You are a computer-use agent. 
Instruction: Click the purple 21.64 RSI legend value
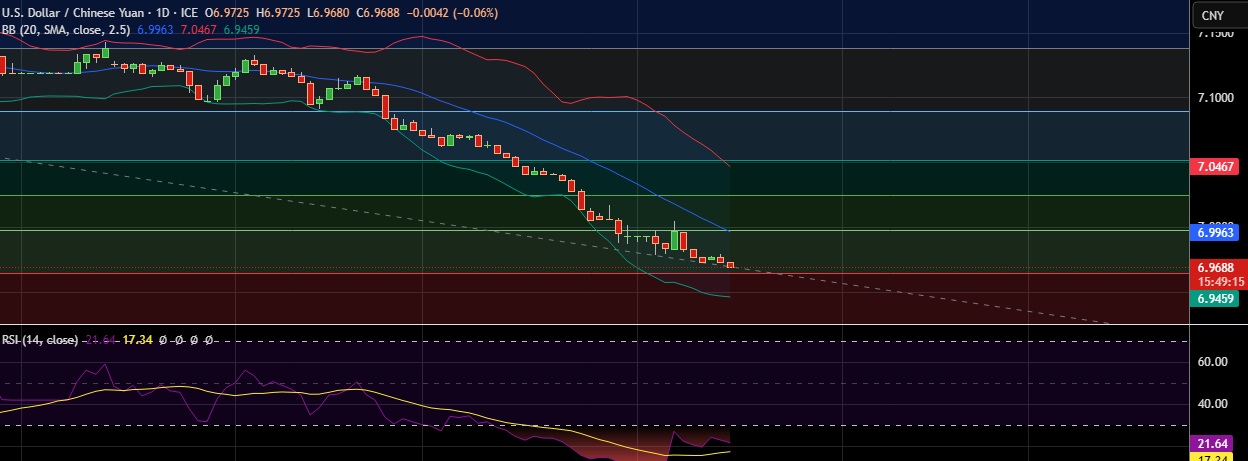point(99,340)
